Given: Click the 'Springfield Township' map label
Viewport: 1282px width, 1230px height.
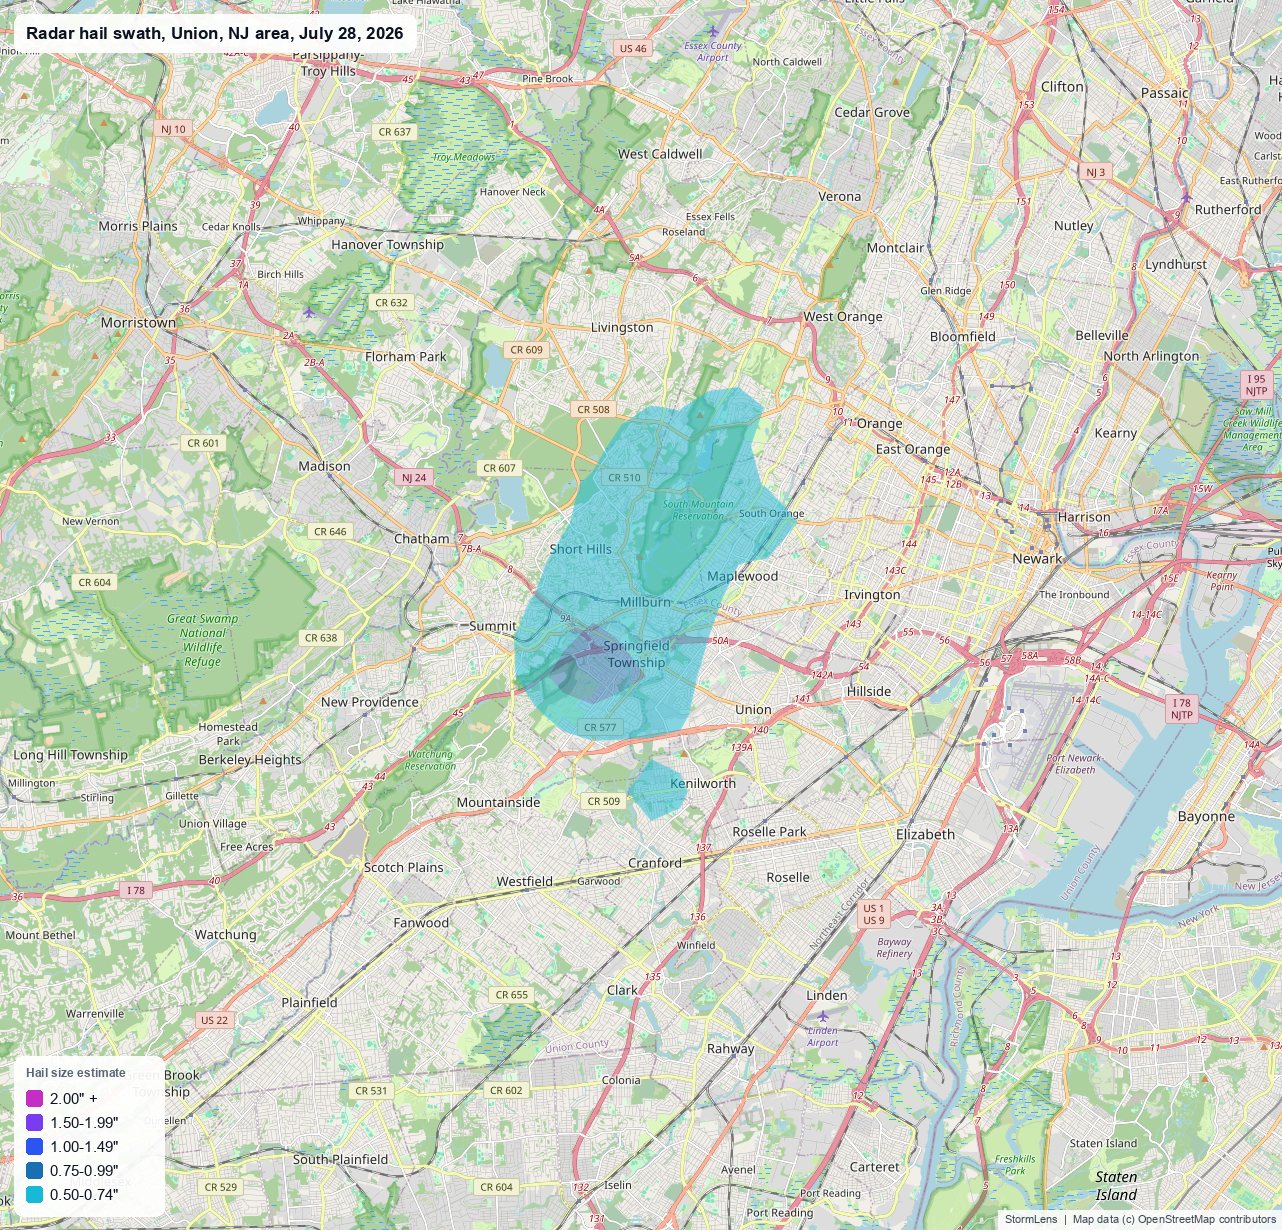Looking at the screenshot, I should pos(636,654).
